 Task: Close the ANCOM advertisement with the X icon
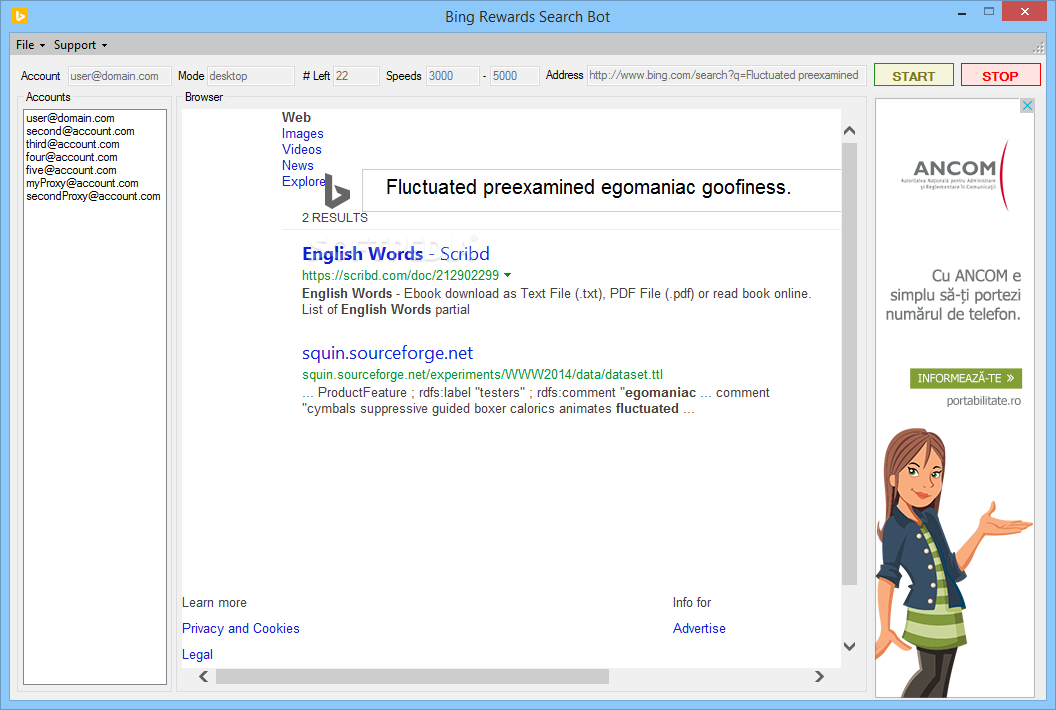[1026, 106]
